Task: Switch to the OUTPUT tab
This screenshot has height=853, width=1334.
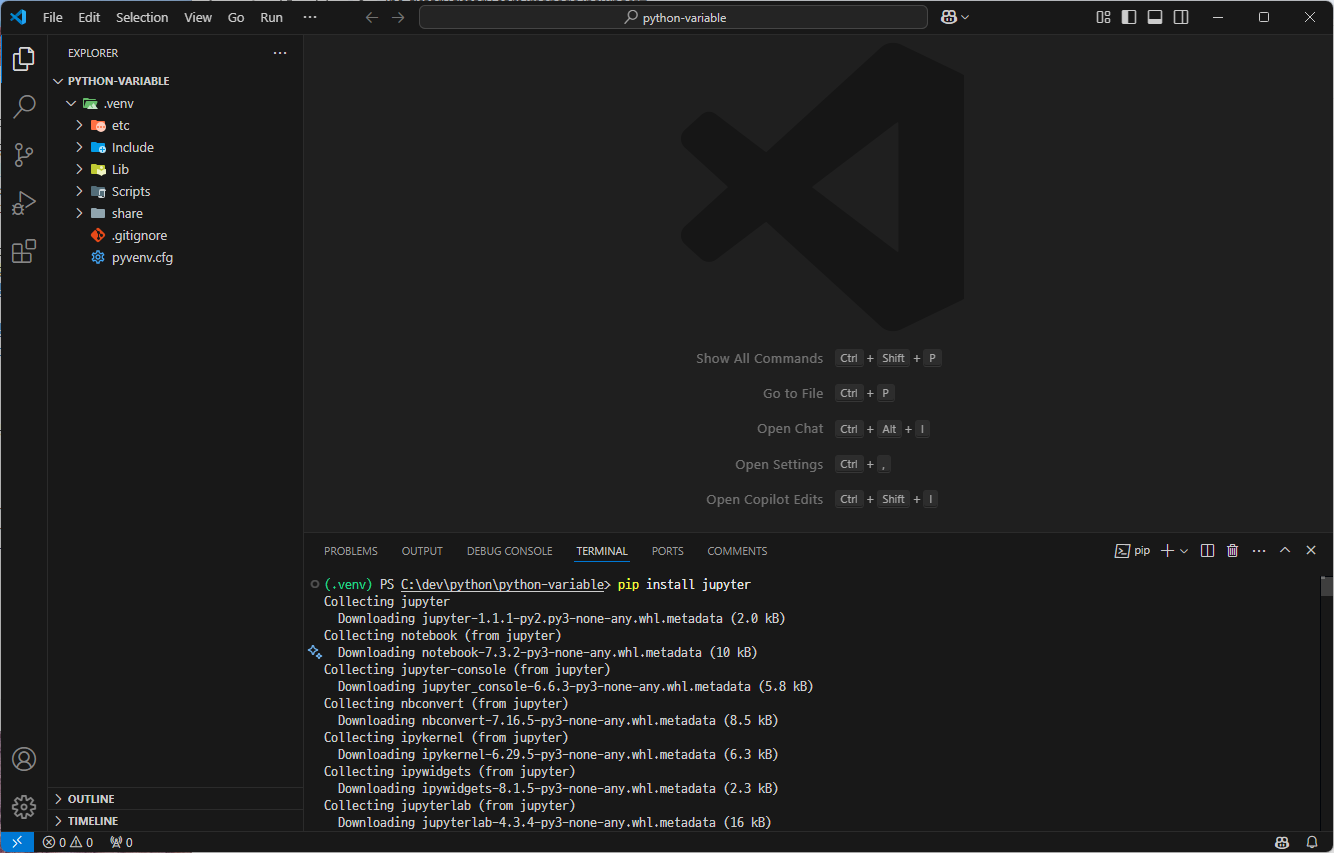Action: point(422,551)
